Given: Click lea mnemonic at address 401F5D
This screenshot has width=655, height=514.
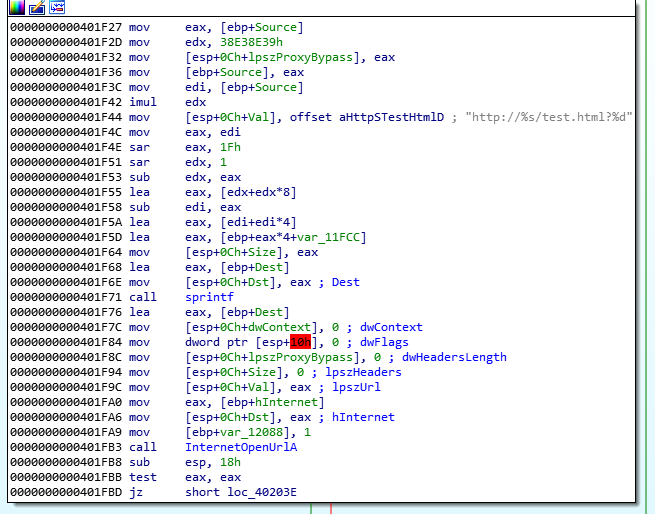Looking at the screenshot, I should point(140,237).
